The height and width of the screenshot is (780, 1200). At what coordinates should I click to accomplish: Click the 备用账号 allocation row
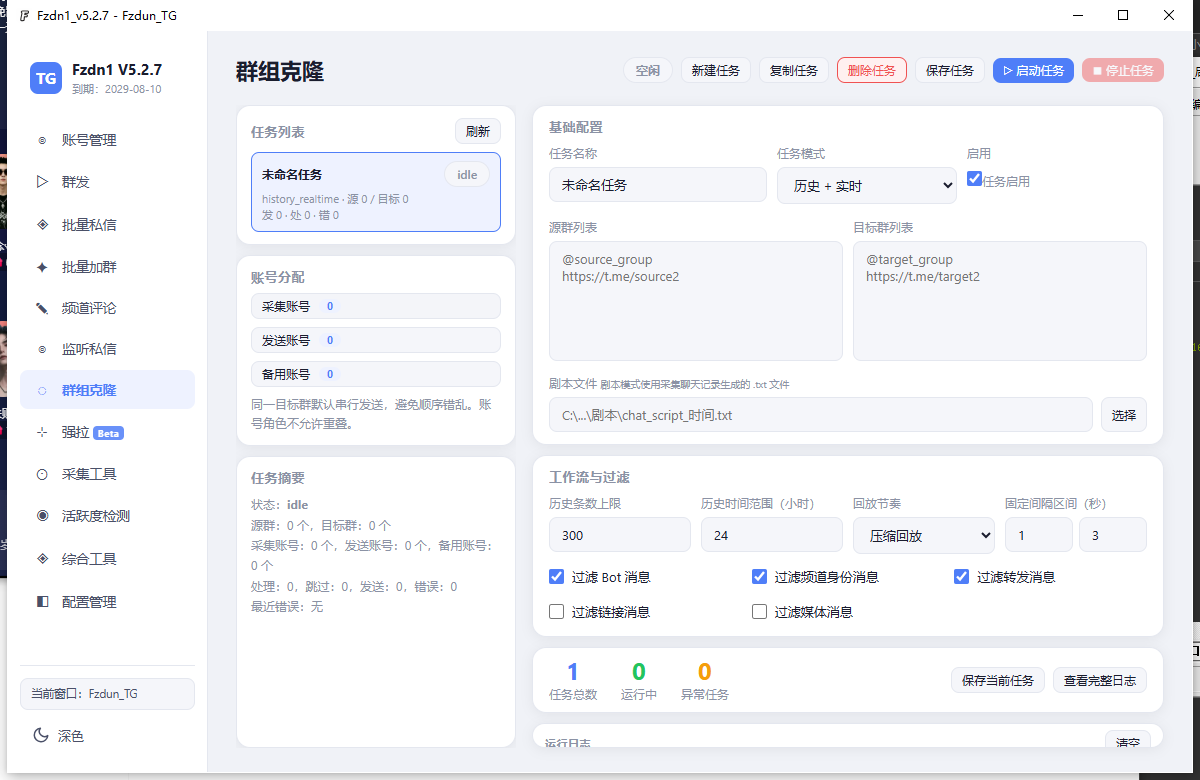(376, 374)
